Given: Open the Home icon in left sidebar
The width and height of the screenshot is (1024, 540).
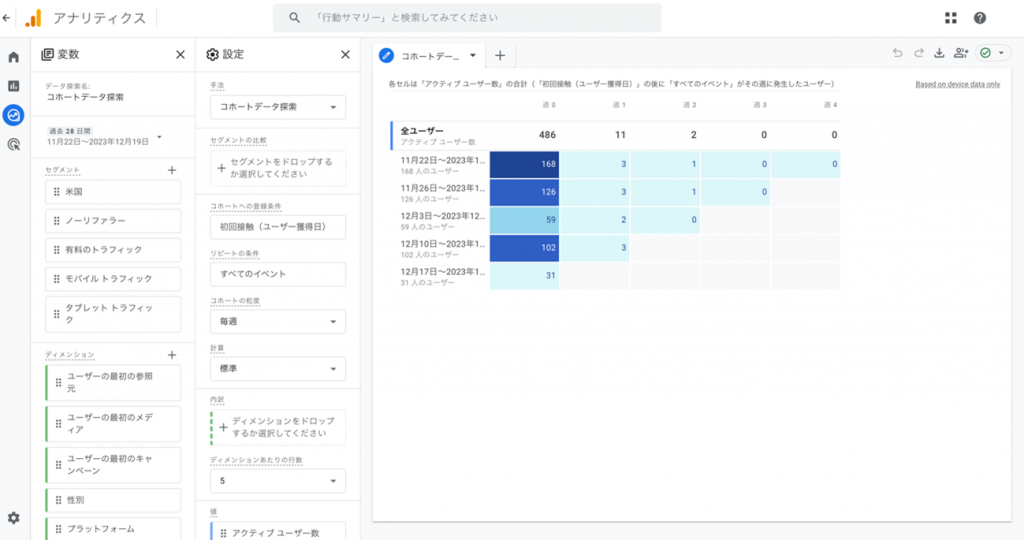Looking at the screenshot, I should click(13, 58).
